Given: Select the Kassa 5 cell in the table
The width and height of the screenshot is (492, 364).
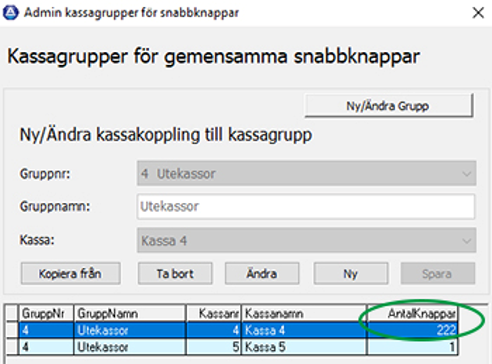Looking at the screenshot, I should pyautogui.click(x=304, y=347).
